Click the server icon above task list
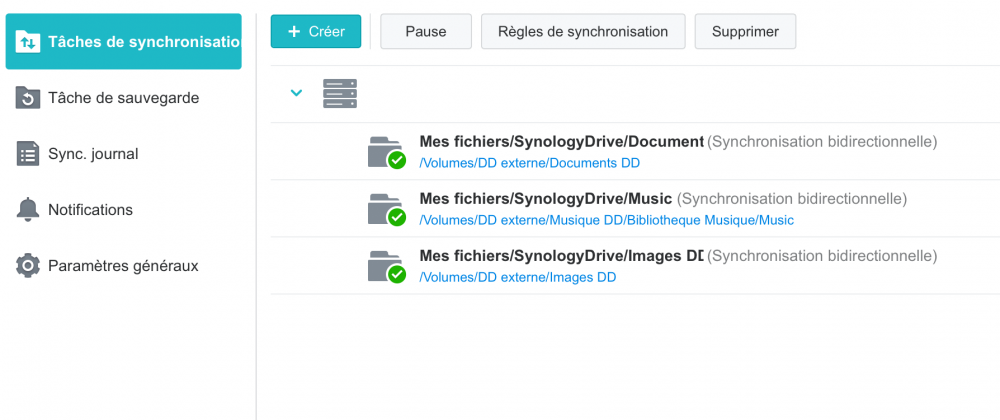 coord(340,94)
